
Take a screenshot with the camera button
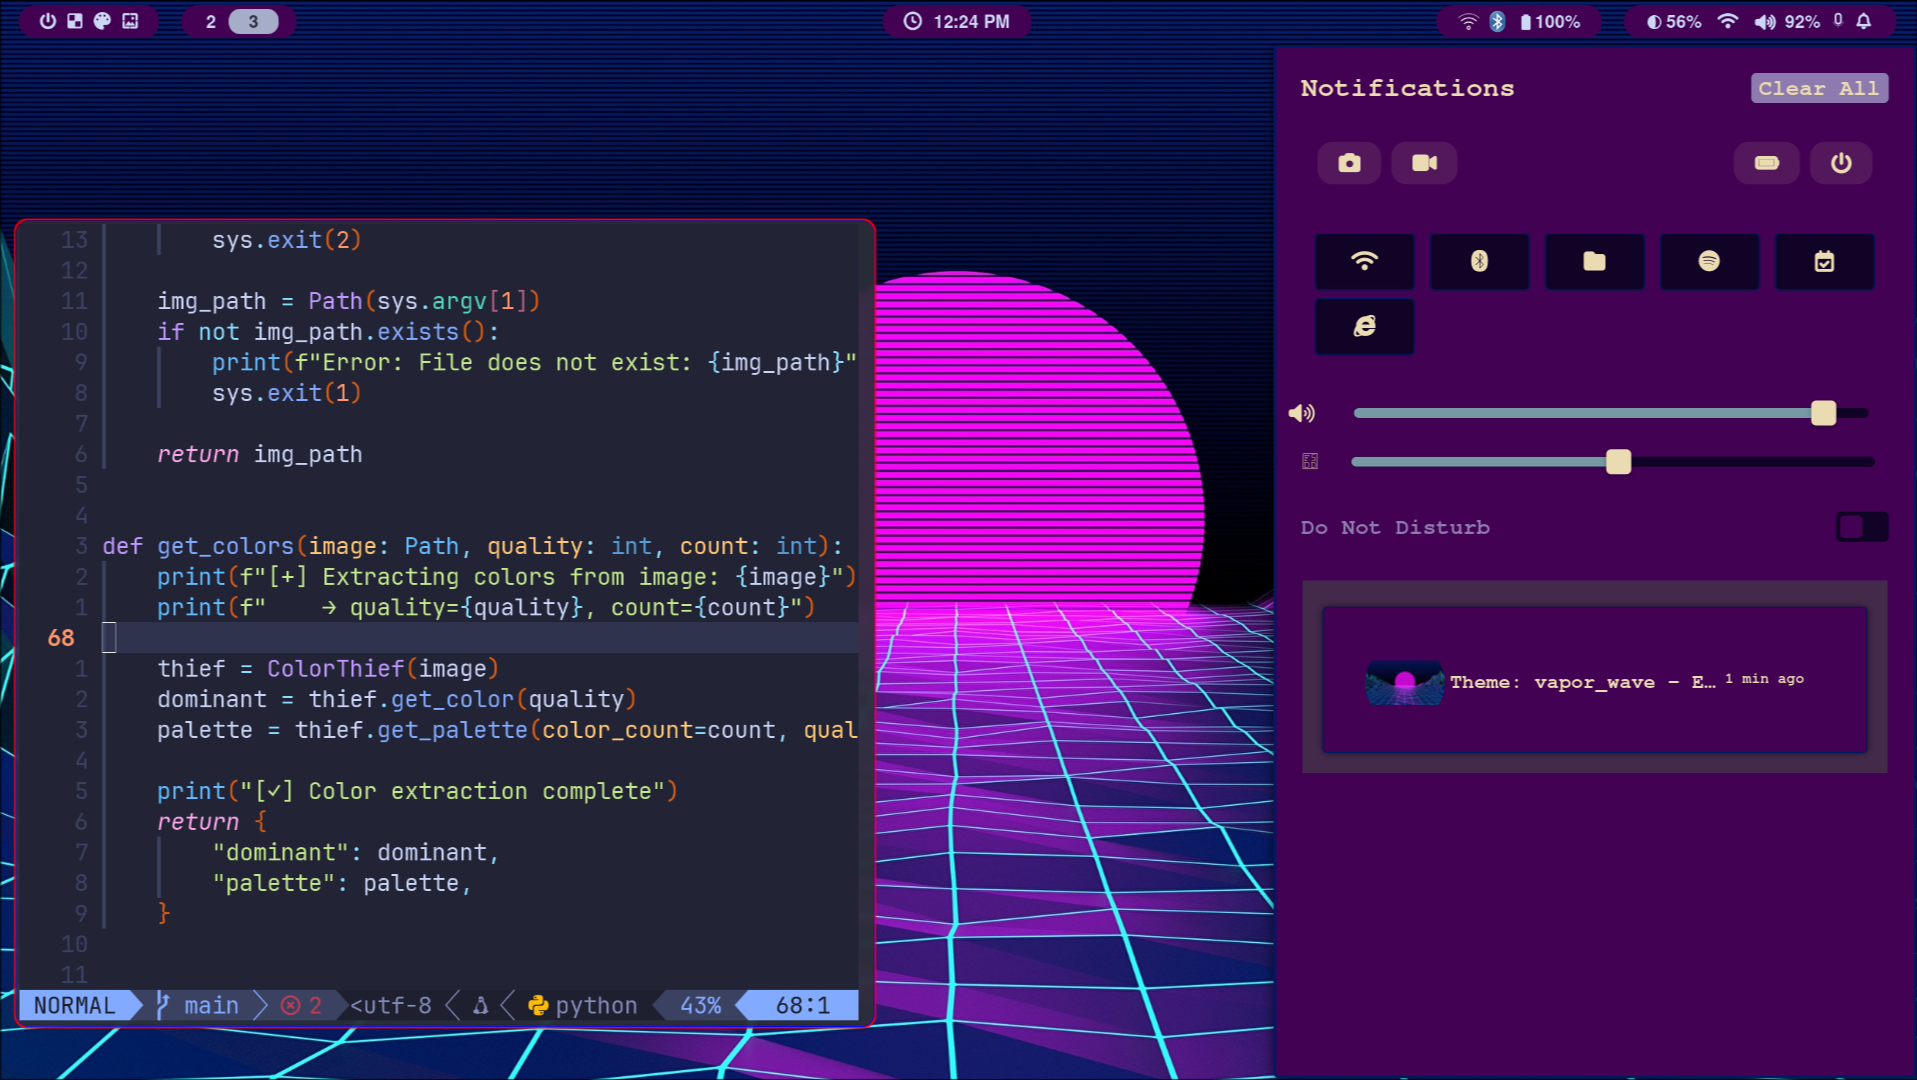point(1349,163)
